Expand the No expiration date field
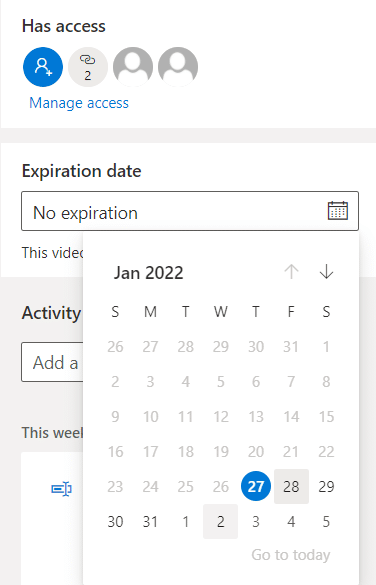The width and height of the screenshot is (376, 585). click(190, 211)
